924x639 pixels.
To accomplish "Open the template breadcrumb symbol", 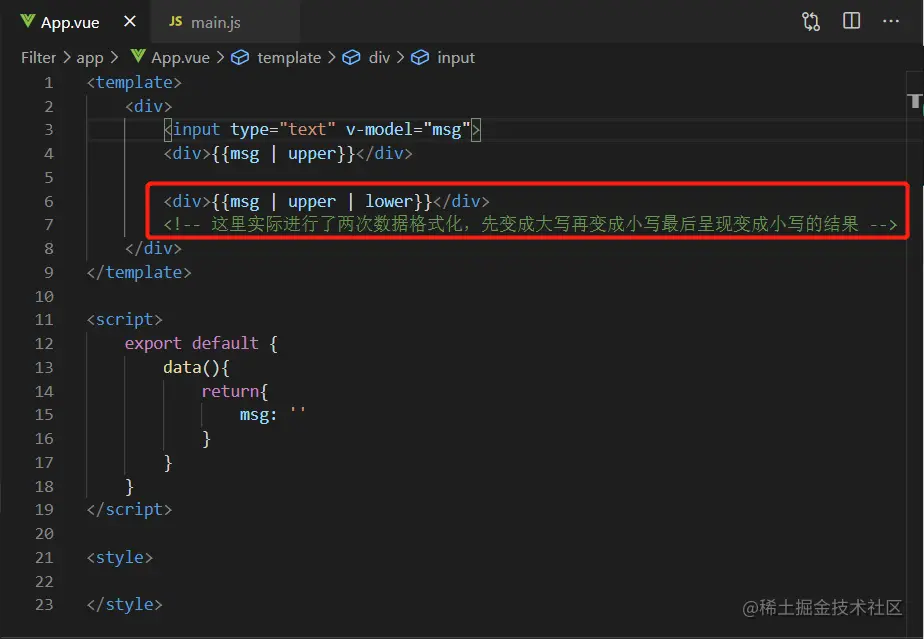I will [x=289, y=58].
